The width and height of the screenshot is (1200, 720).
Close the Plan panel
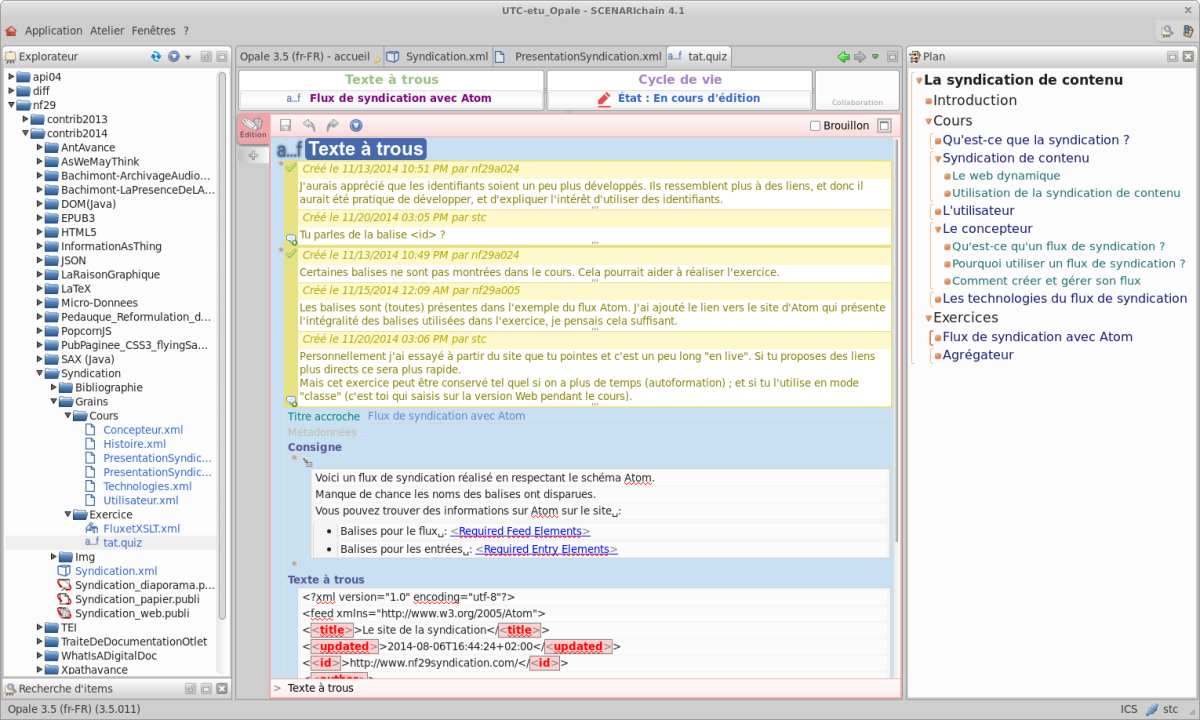(x=1187, y=57)
